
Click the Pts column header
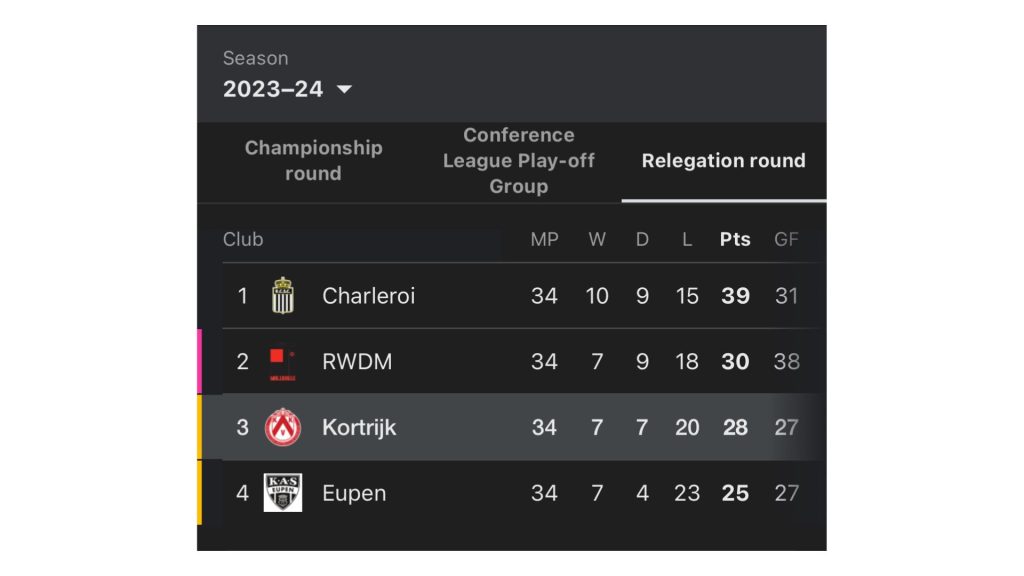pyautogui.click(x=735, y=240)
